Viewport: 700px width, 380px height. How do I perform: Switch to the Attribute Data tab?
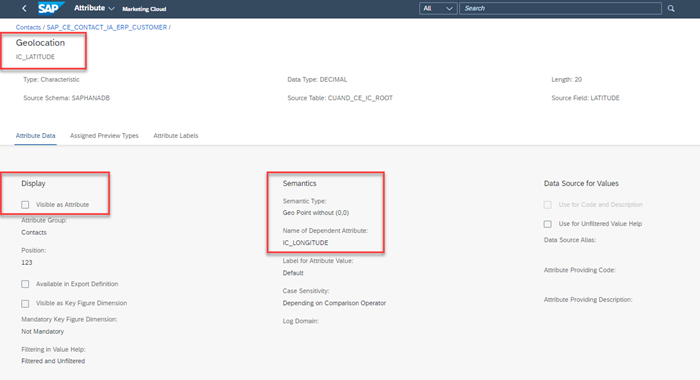(35, 136)
